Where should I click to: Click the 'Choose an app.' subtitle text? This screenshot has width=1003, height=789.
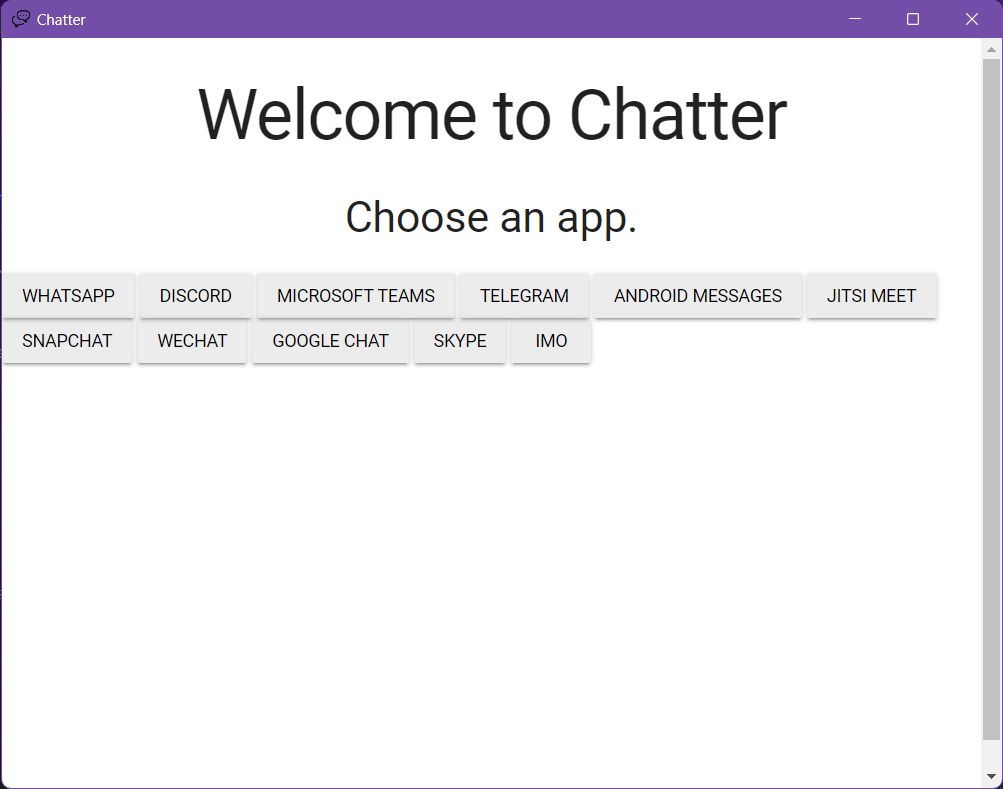point(491,218)
